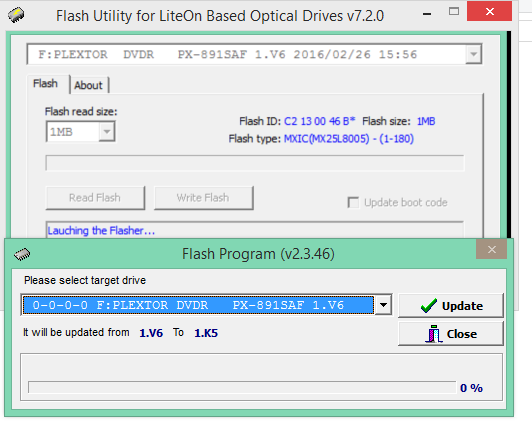Click the Write Flash button

pyautogui.click(x=203, y=198)
